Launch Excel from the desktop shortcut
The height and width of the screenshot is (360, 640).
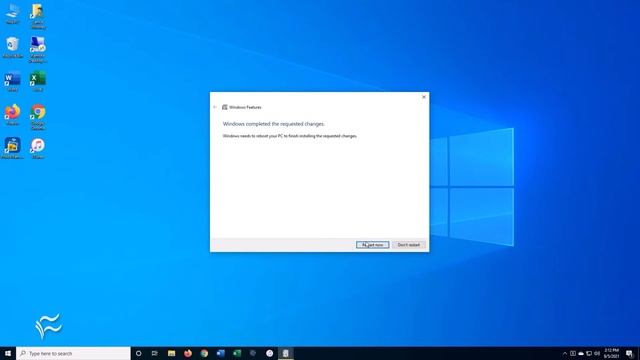pos(38,81)
